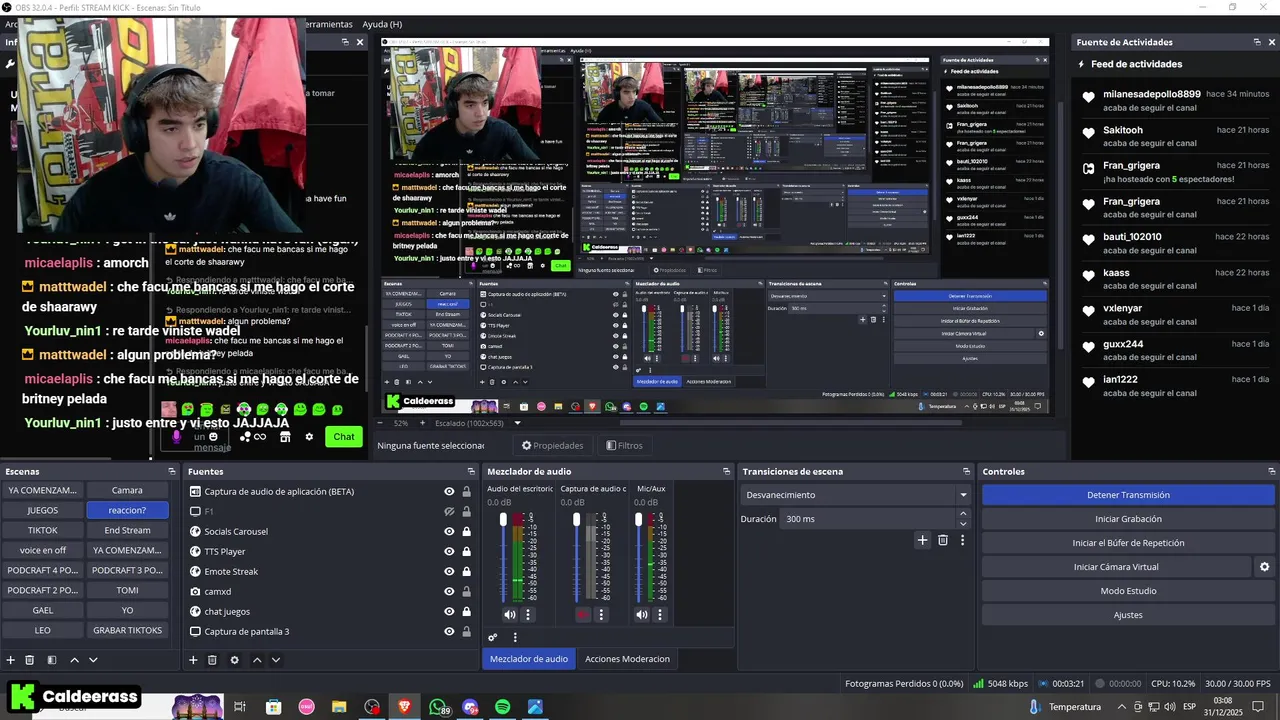Start recording with Iniciar Grabación
Screen dimensions: 1280x720
[x=1128, y=519]
